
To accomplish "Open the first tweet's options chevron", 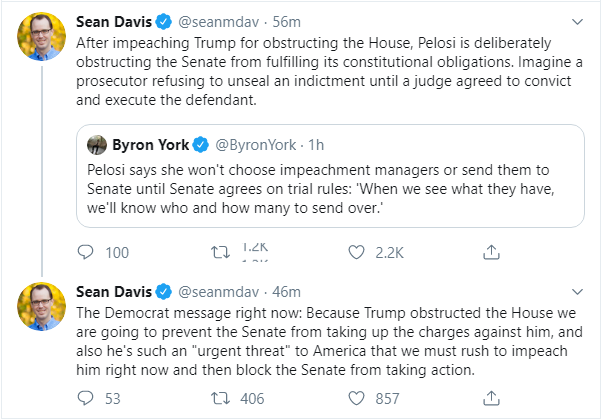I will [x=577, y=20].
